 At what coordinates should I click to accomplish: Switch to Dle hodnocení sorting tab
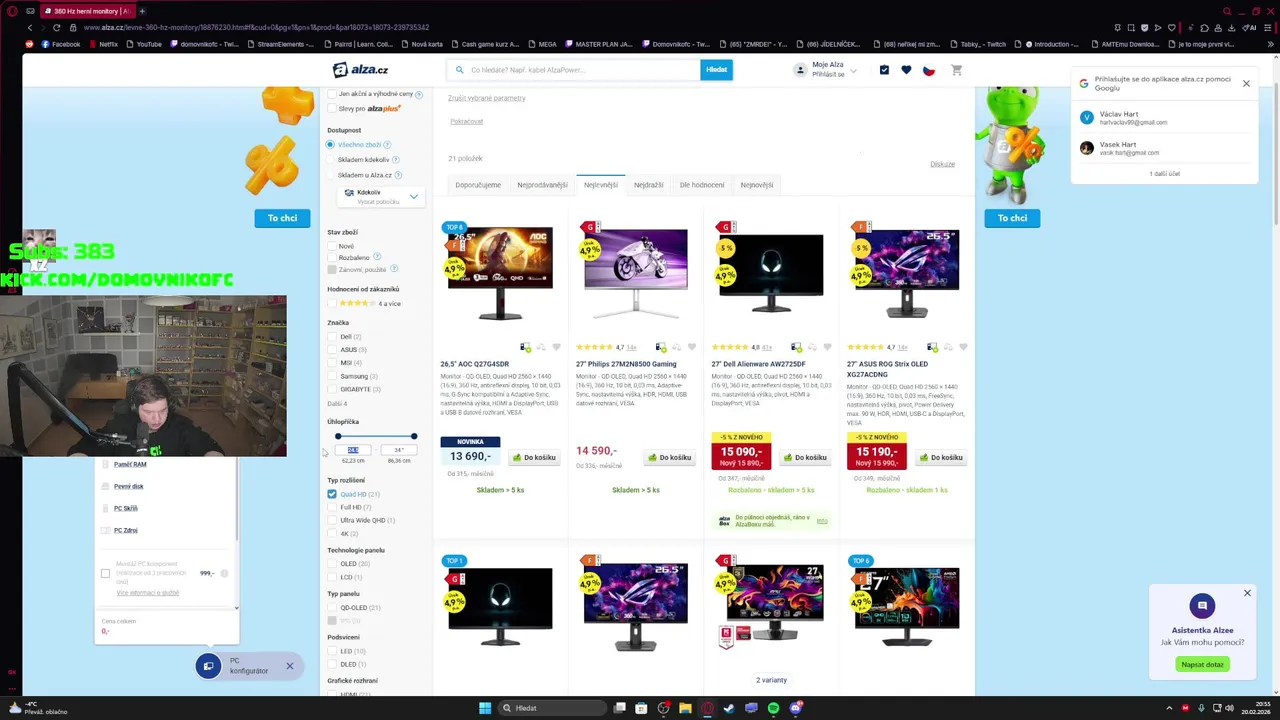(702, 185)
